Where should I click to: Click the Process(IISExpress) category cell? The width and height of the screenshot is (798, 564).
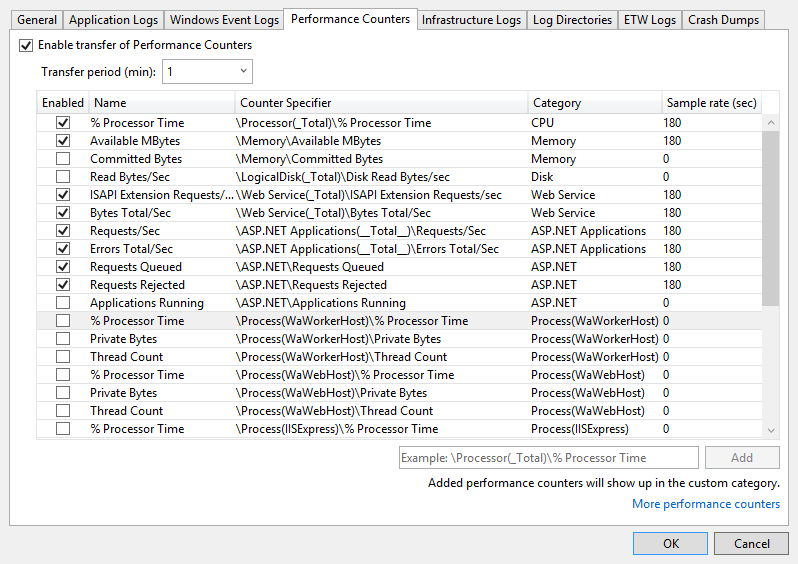point(580,429)
